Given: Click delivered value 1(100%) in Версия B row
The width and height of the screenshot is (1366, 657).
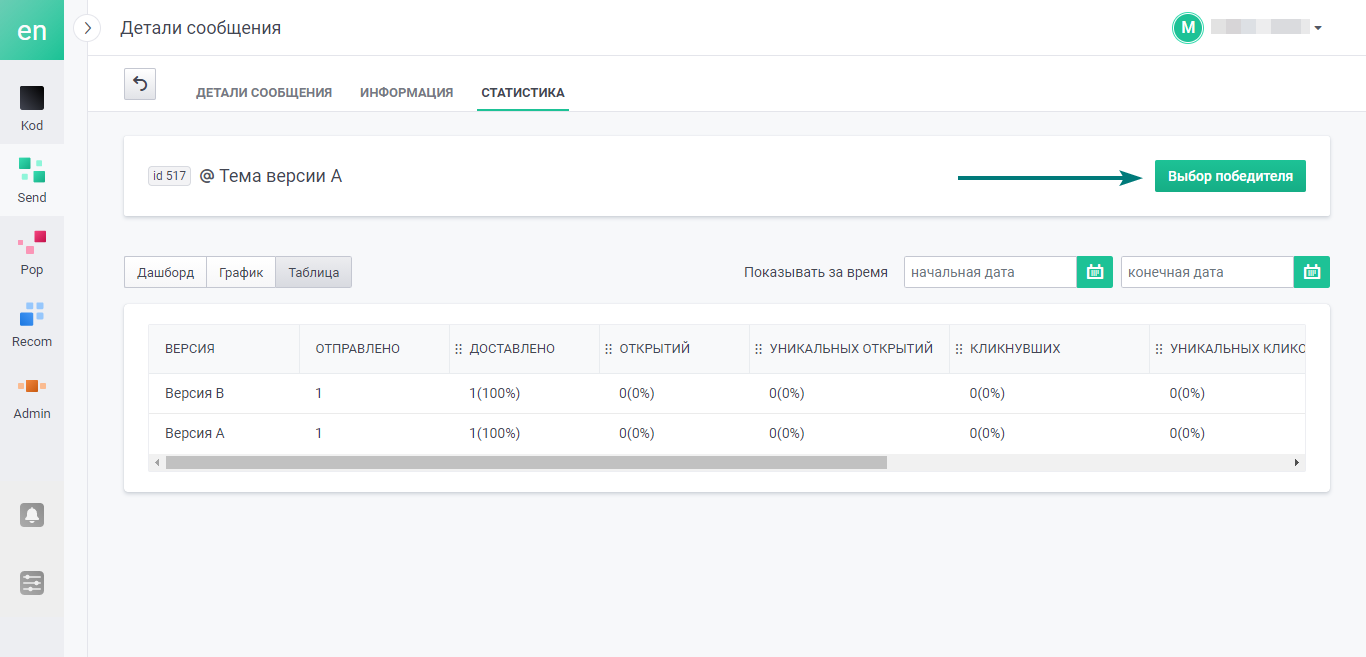Looking at the screenshot, I should (x=495, y=393).
